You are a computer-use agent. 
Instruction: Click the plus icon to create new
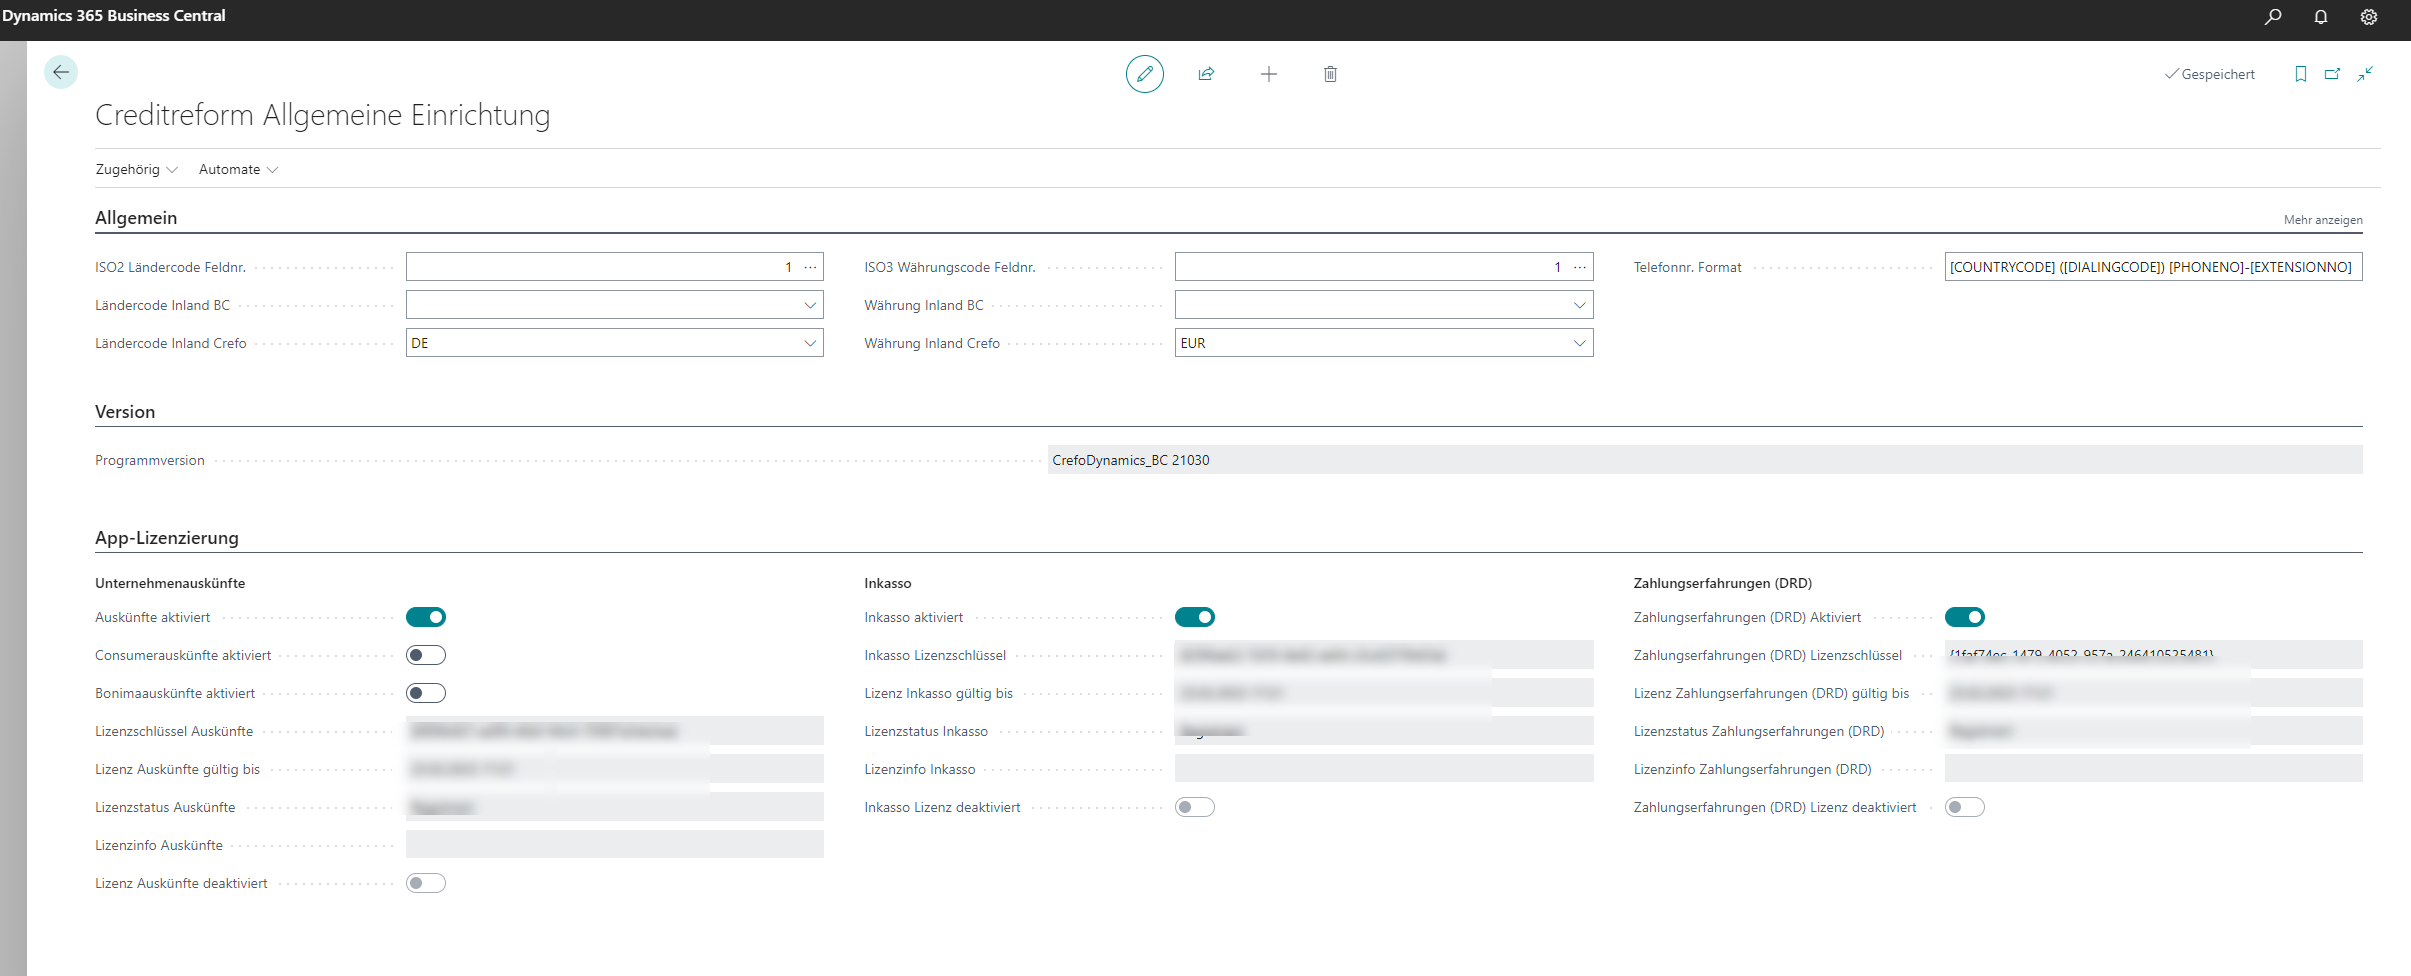(x=1268, y=74)
